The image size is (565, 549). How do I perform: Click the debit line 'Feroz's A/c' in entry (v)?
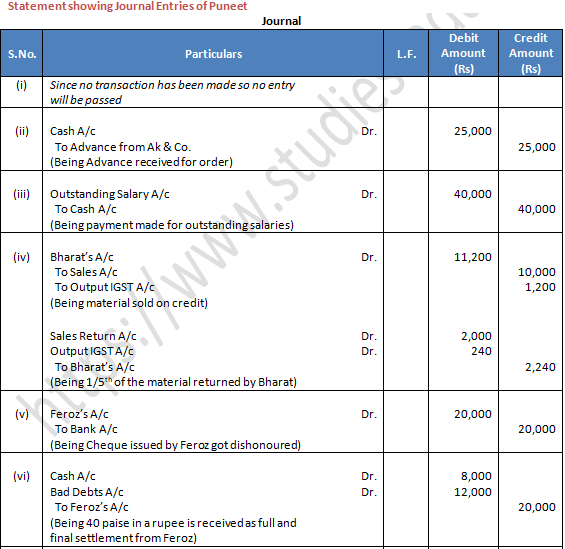(x=79, y=414)
